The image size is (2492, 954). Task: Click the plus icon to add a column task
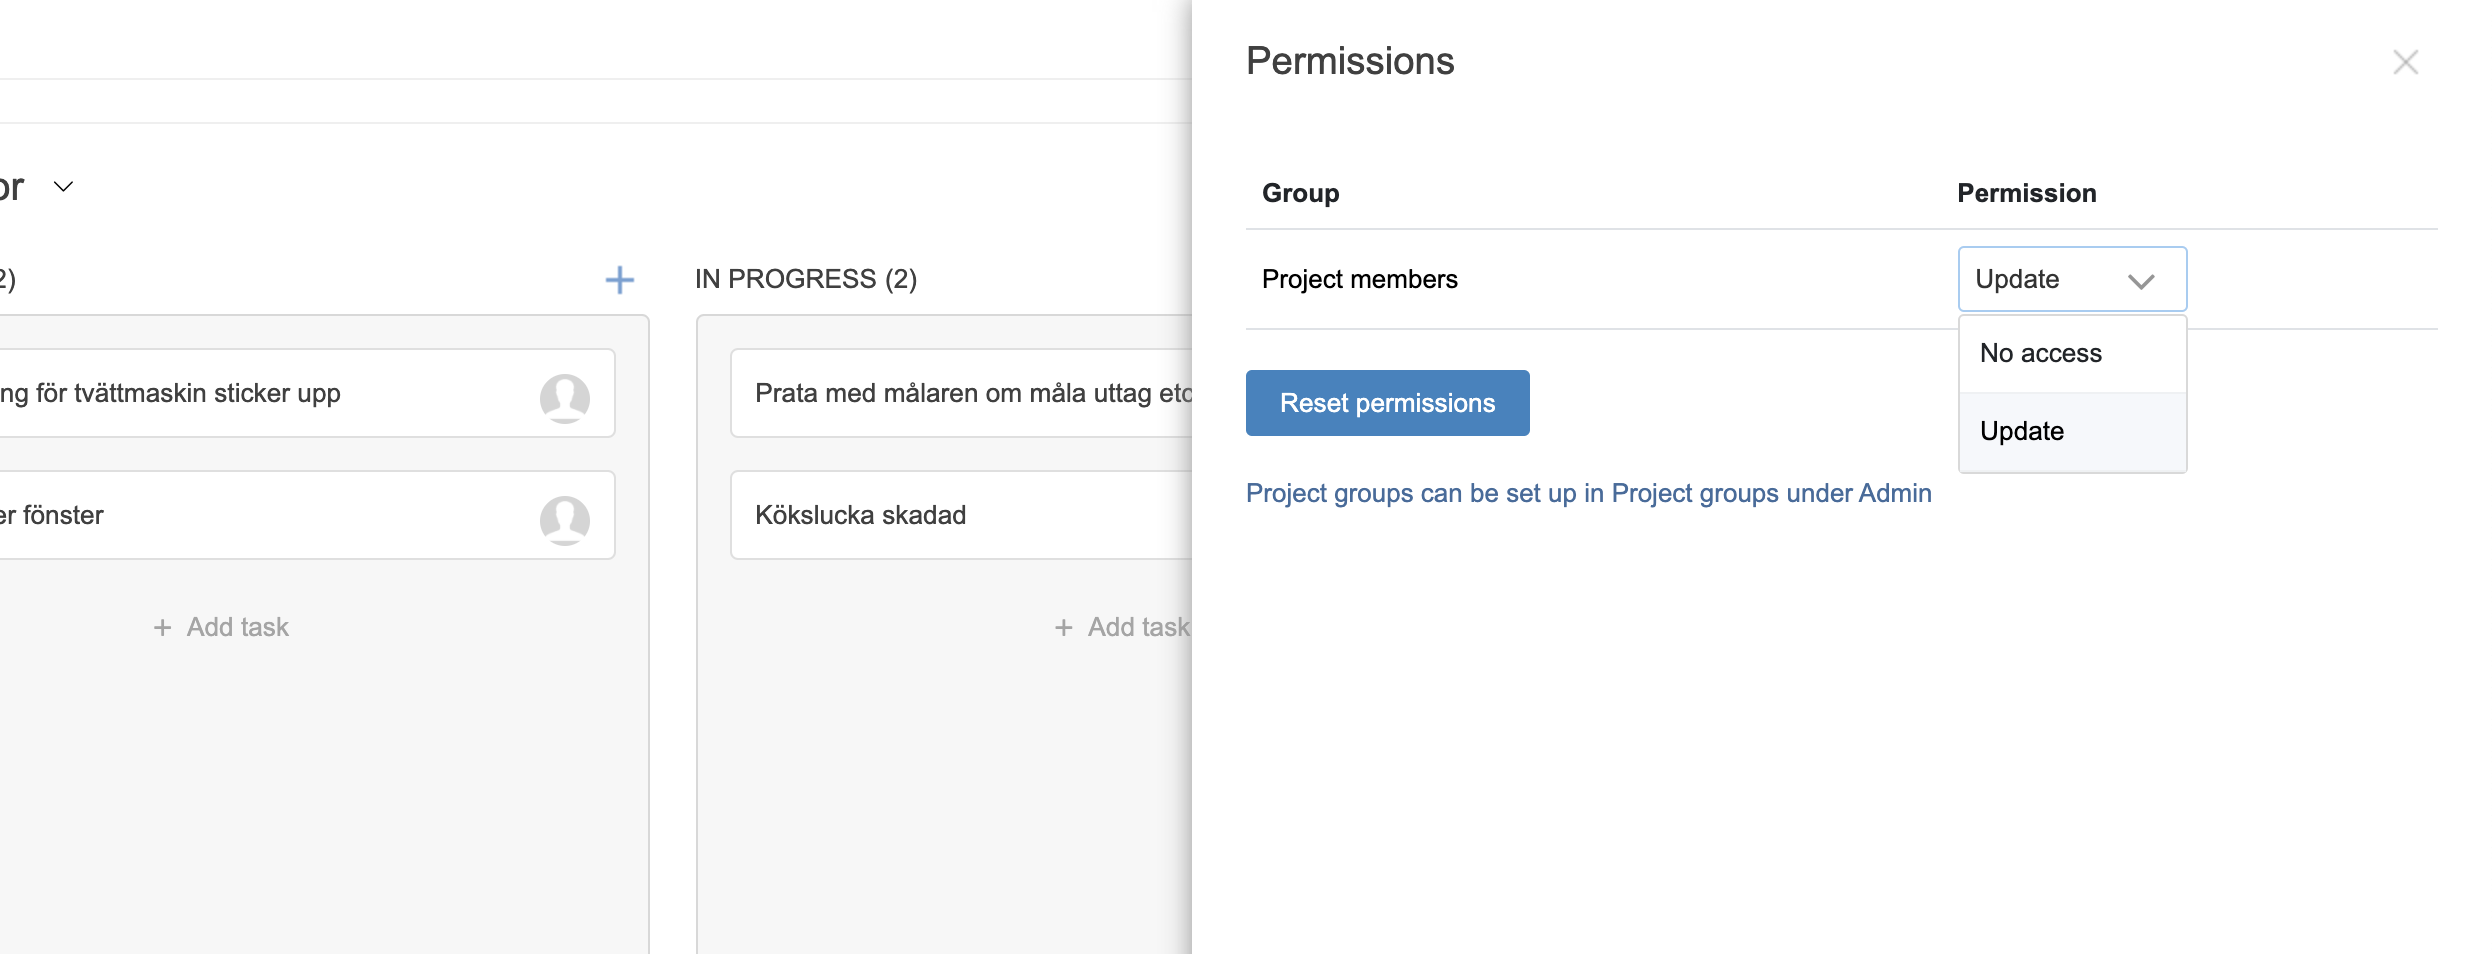(620, 280)
